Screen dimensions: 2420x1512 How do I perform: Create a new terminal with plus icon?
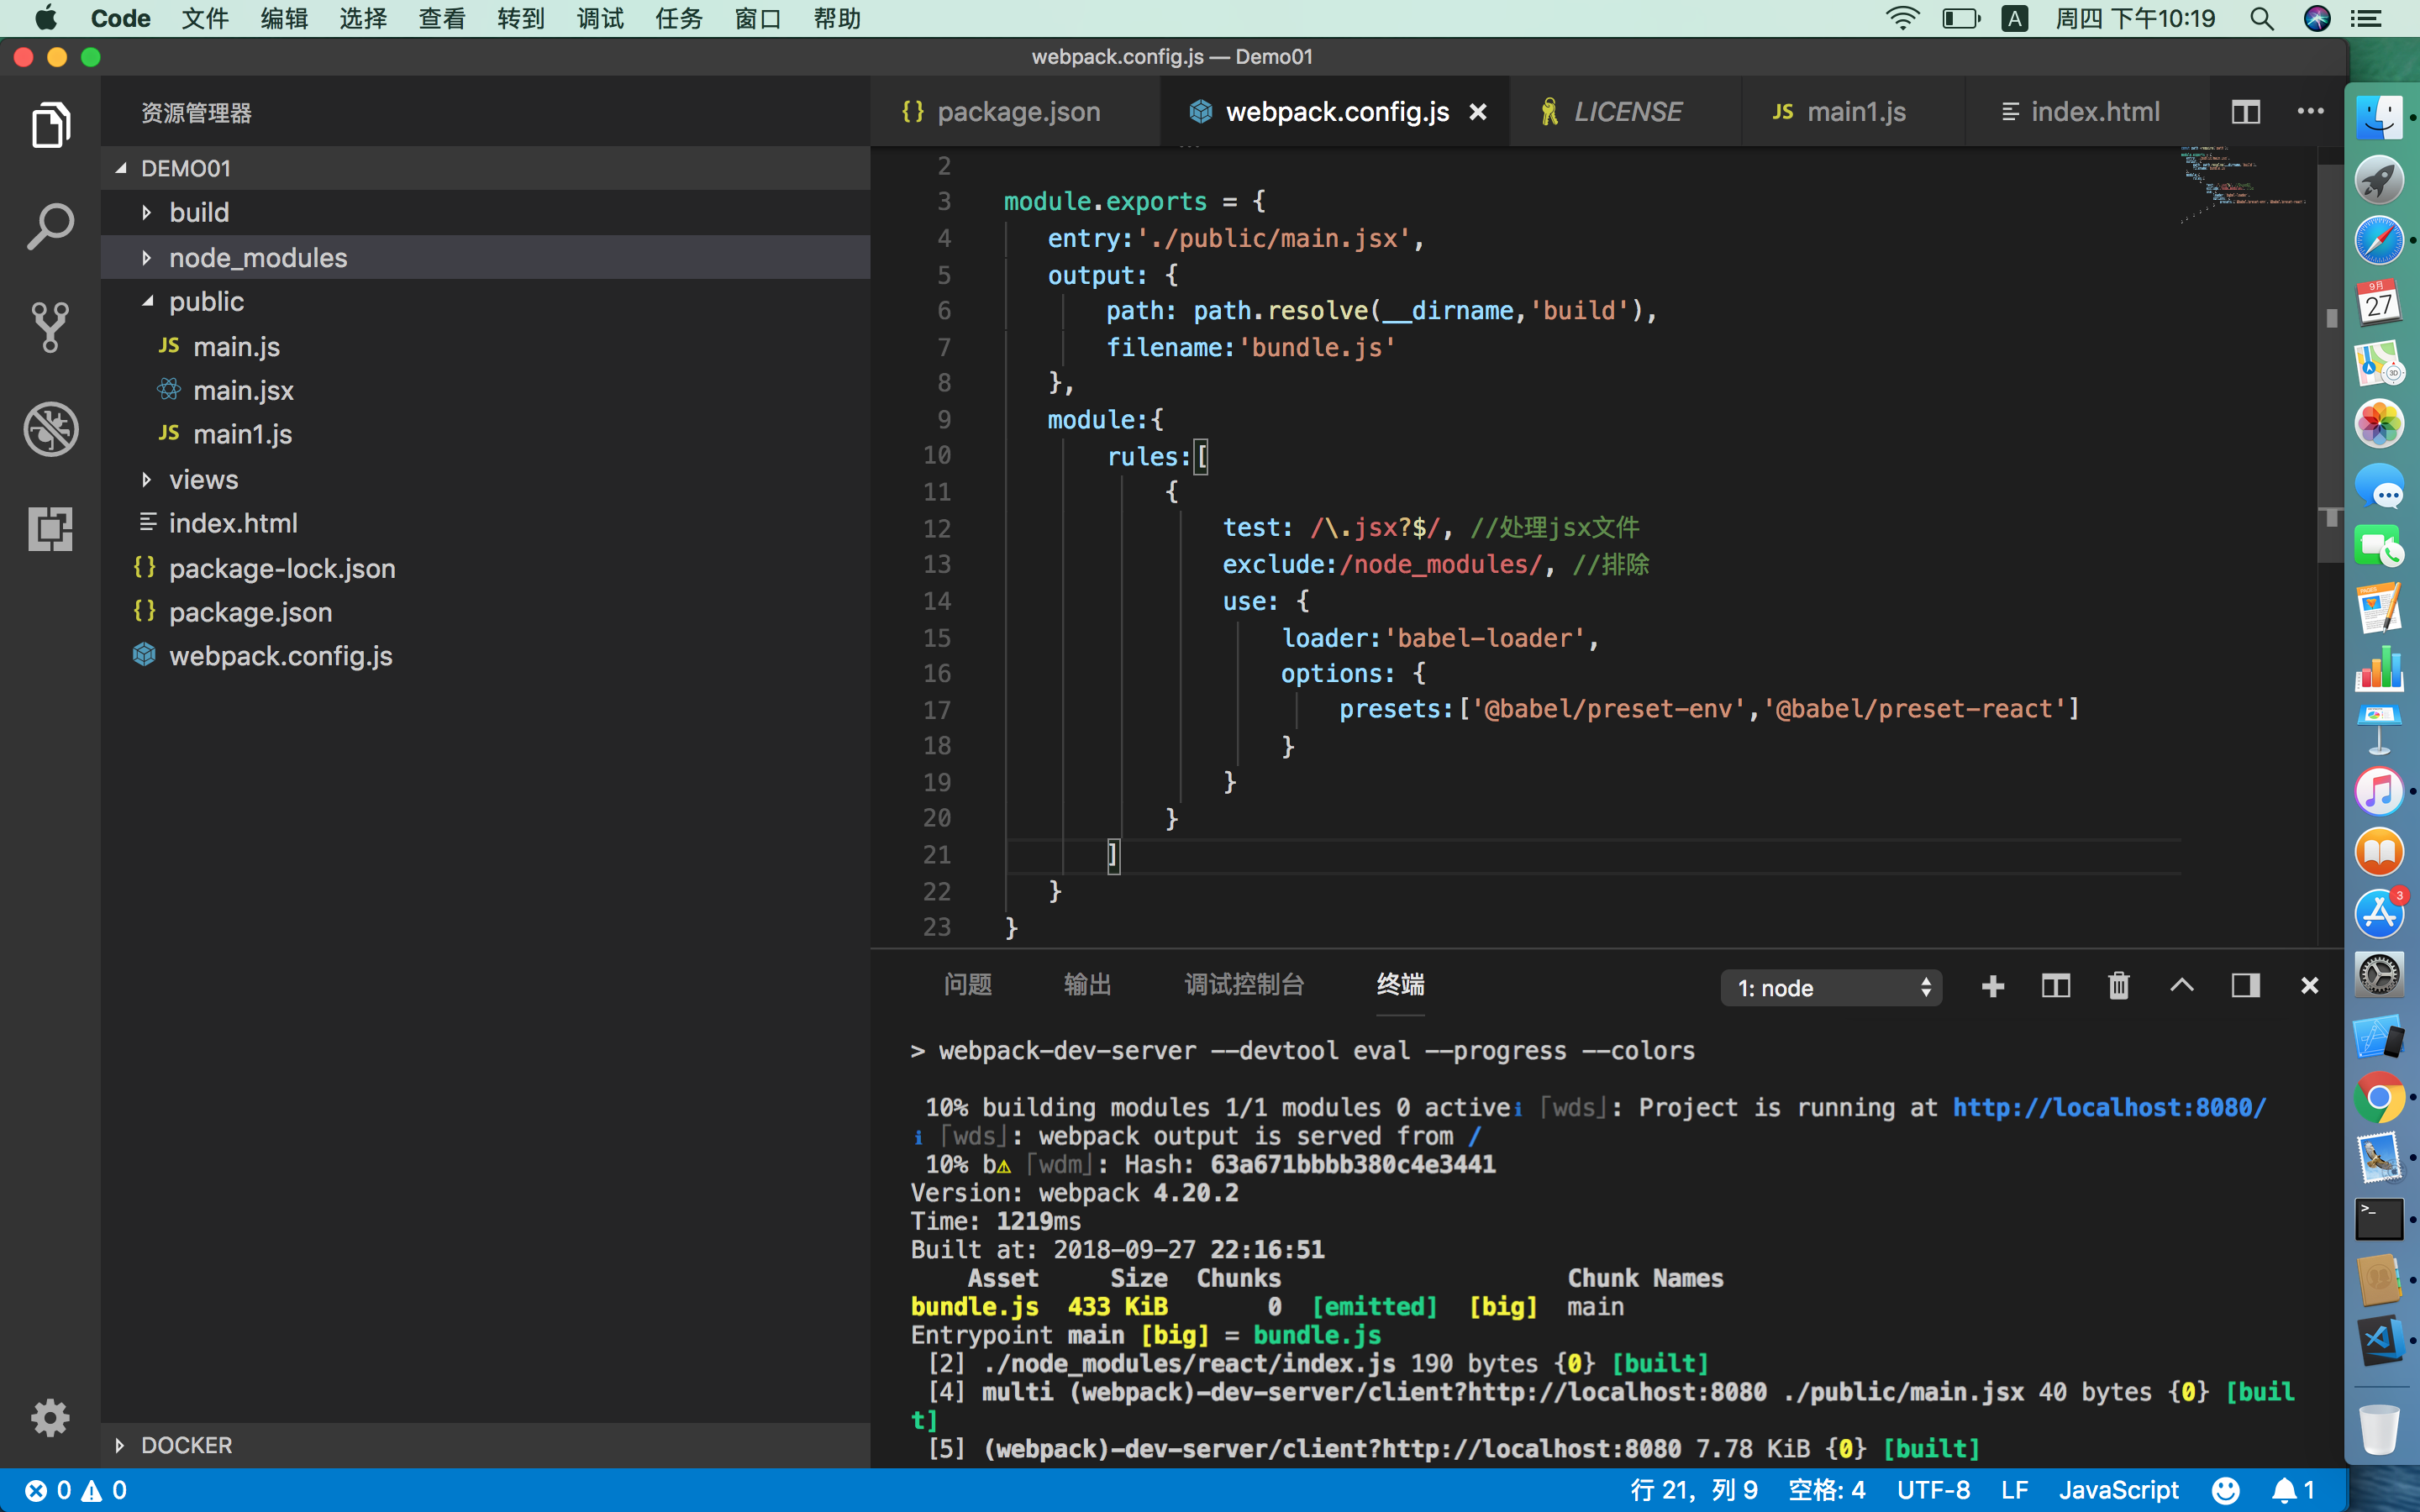tap(1992, 986)
